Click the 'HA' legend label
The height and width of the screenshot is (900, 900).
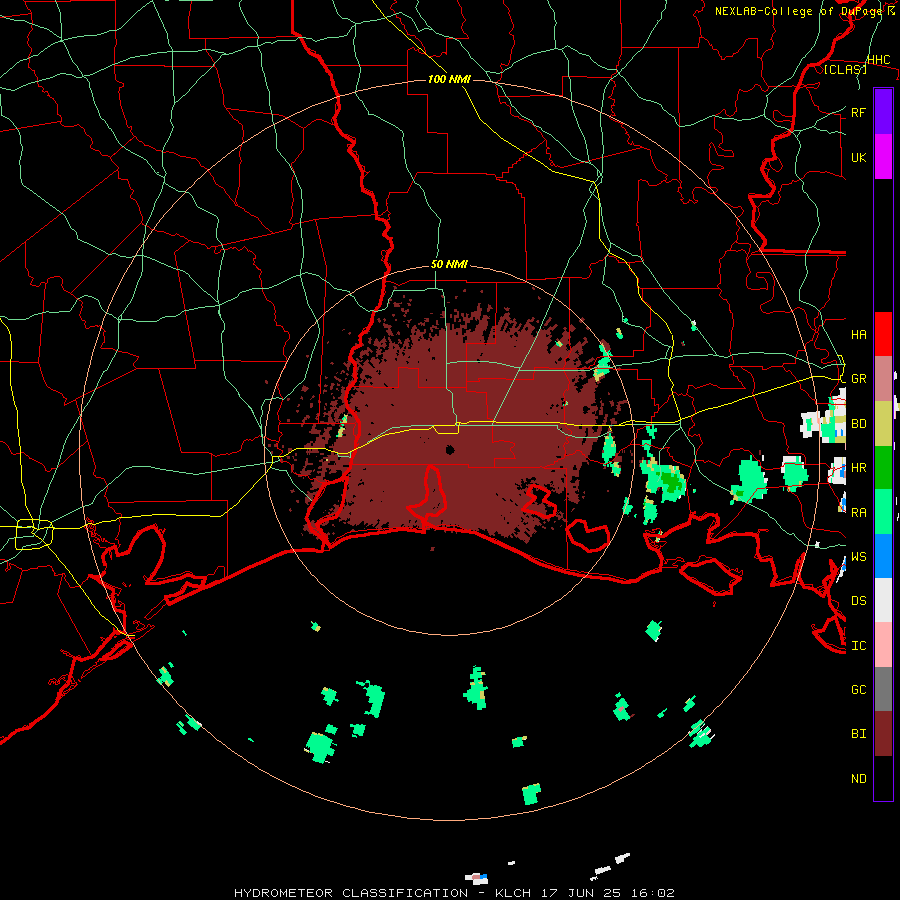click(x=858, y=334)
